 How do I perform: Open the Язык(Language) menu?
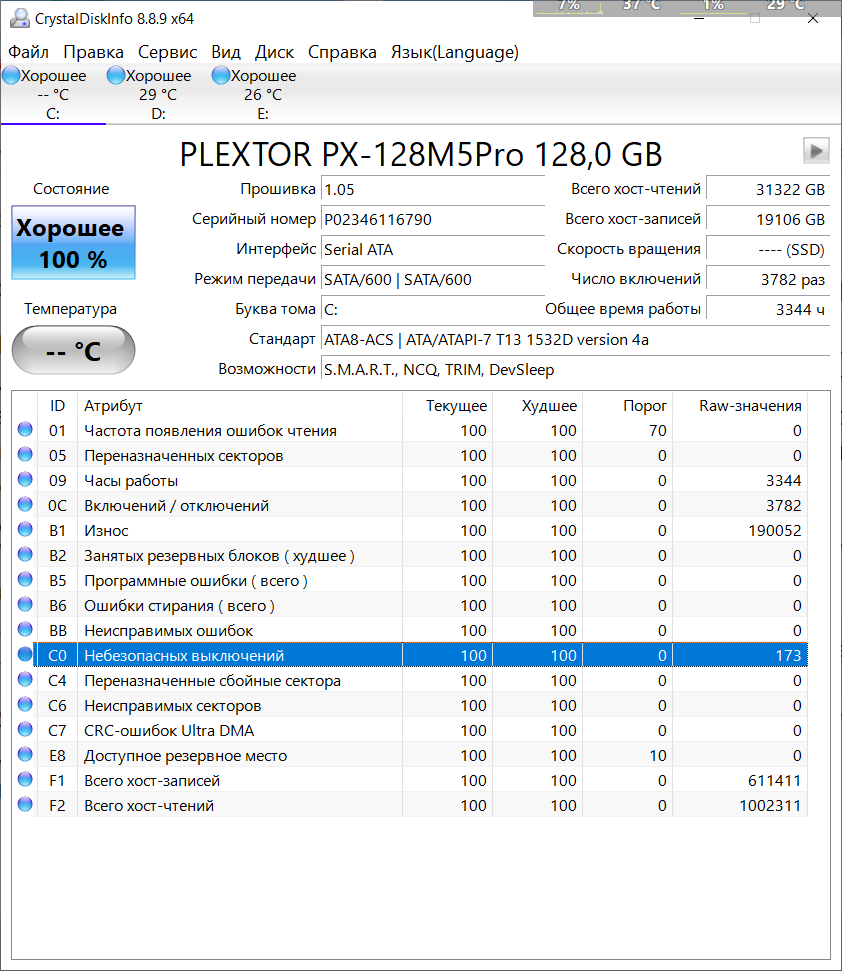(454, 52)
